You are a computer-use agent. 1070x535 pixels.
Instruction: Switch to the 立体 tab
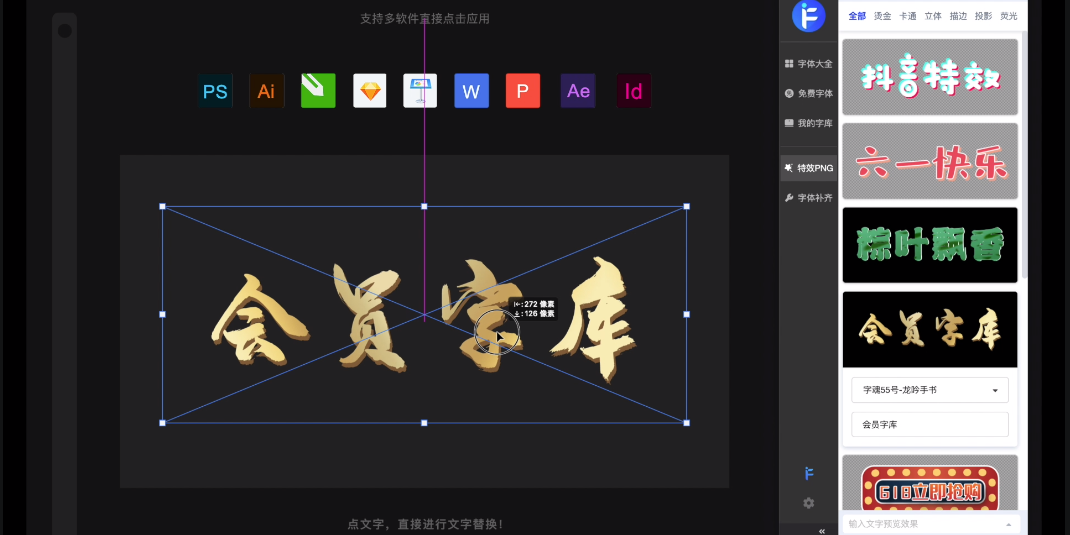[933, 16]
